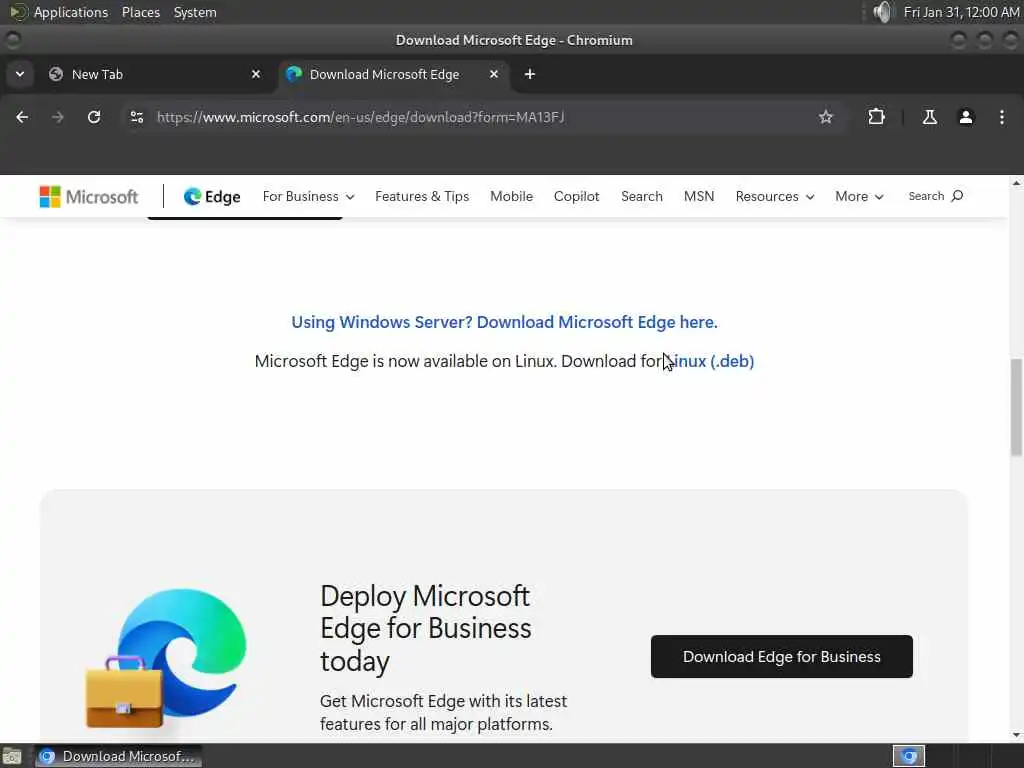The height and width of the screenshot is (768, 1024).
Task: Click the Download Microsof... taskbar window button
Action: click(x=118, y=756)
